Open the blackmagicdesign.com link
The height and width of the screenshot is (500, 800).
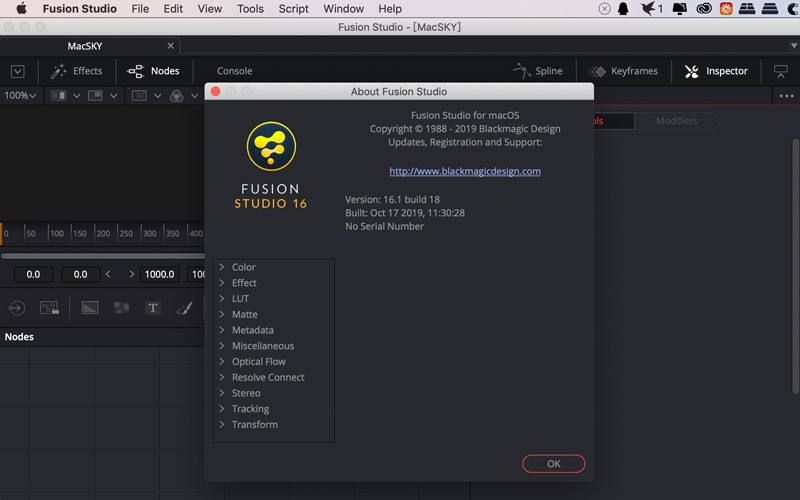(465, 171)
